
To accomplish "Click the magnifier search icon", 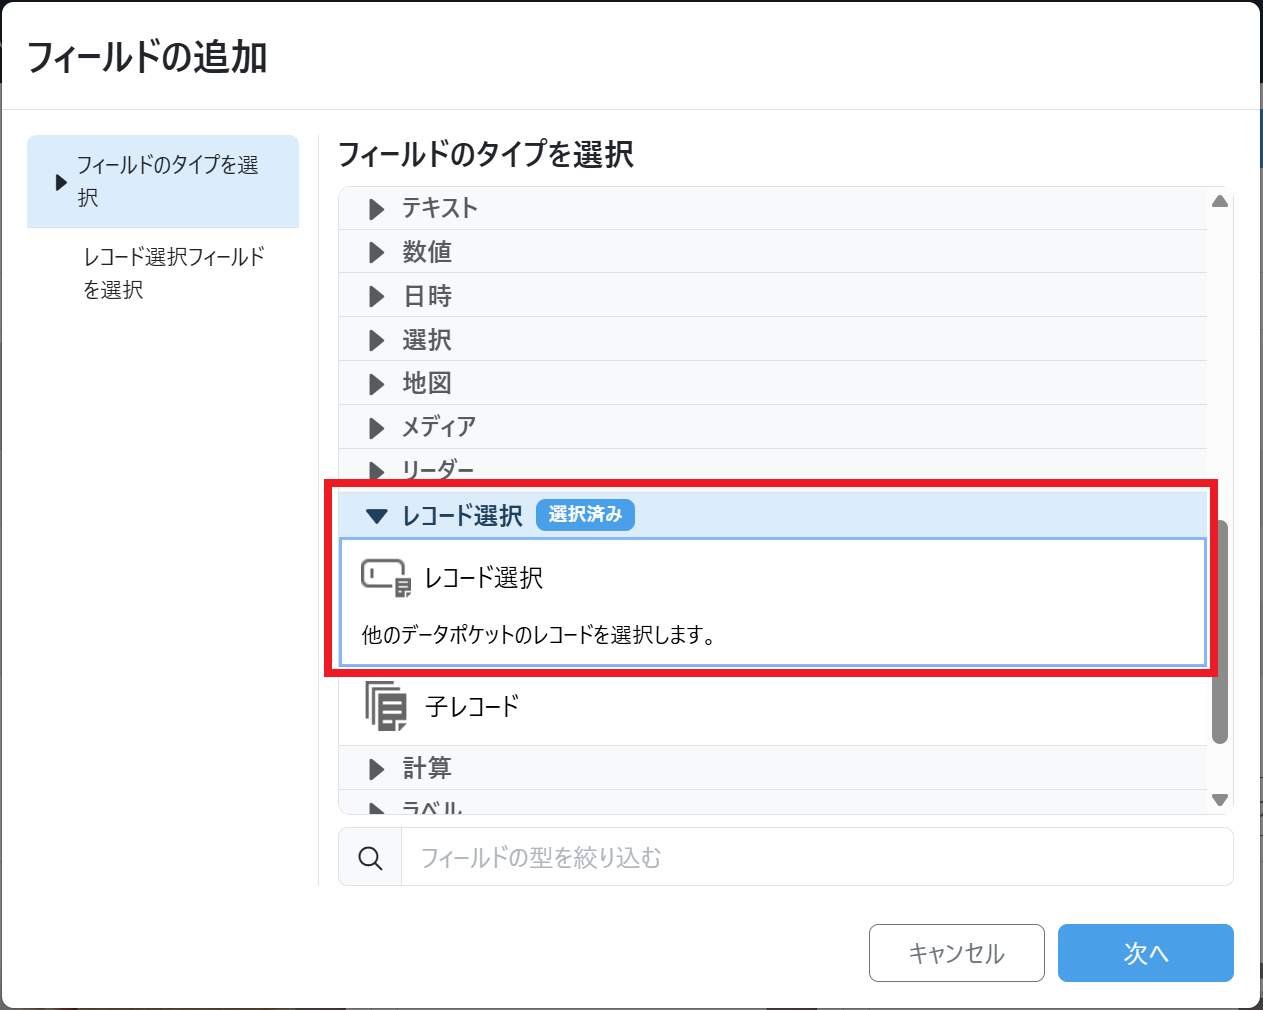I will pos(370,858).
